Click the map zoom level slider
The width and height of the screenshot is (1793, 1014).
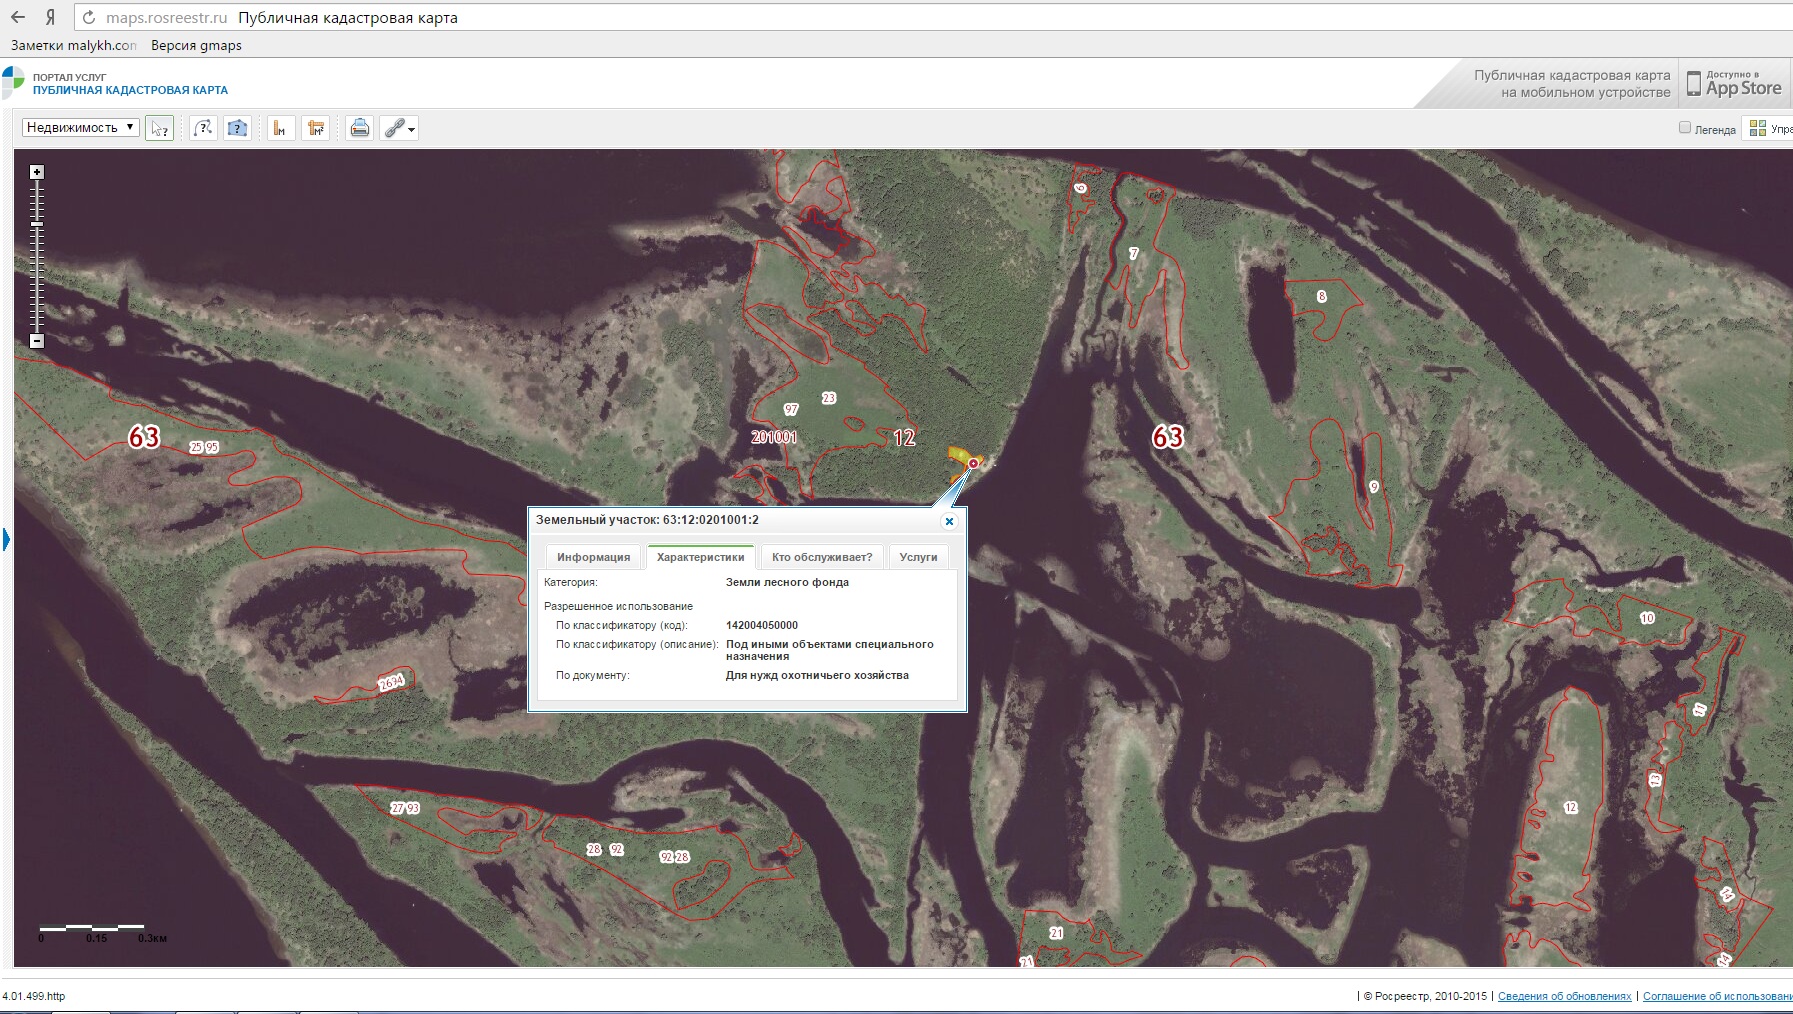point(37,255)
